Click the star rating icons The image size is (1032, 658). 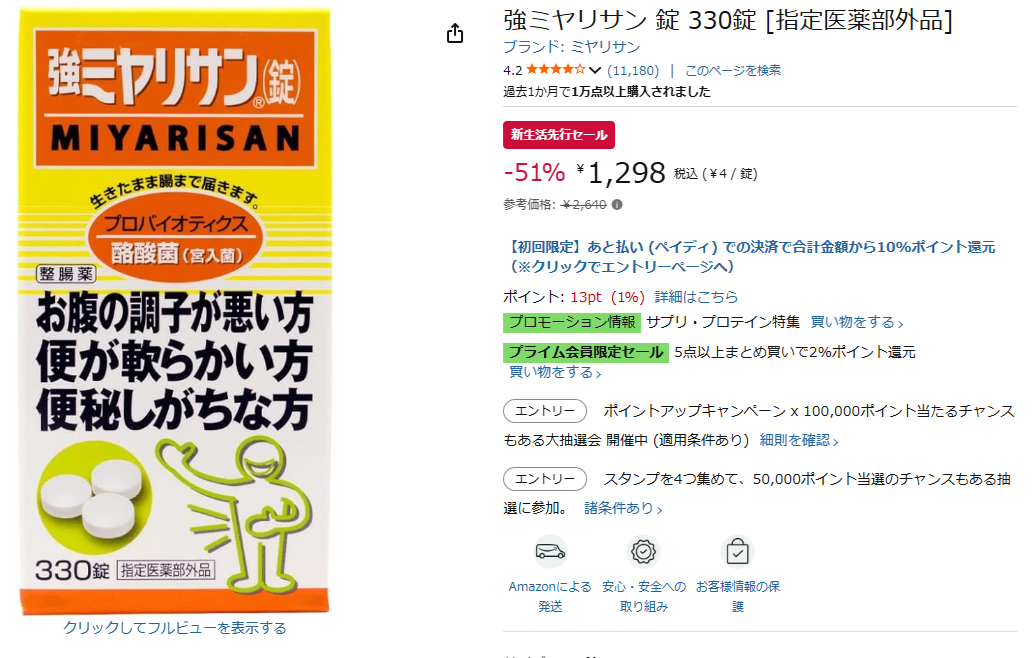coord(555,70)
